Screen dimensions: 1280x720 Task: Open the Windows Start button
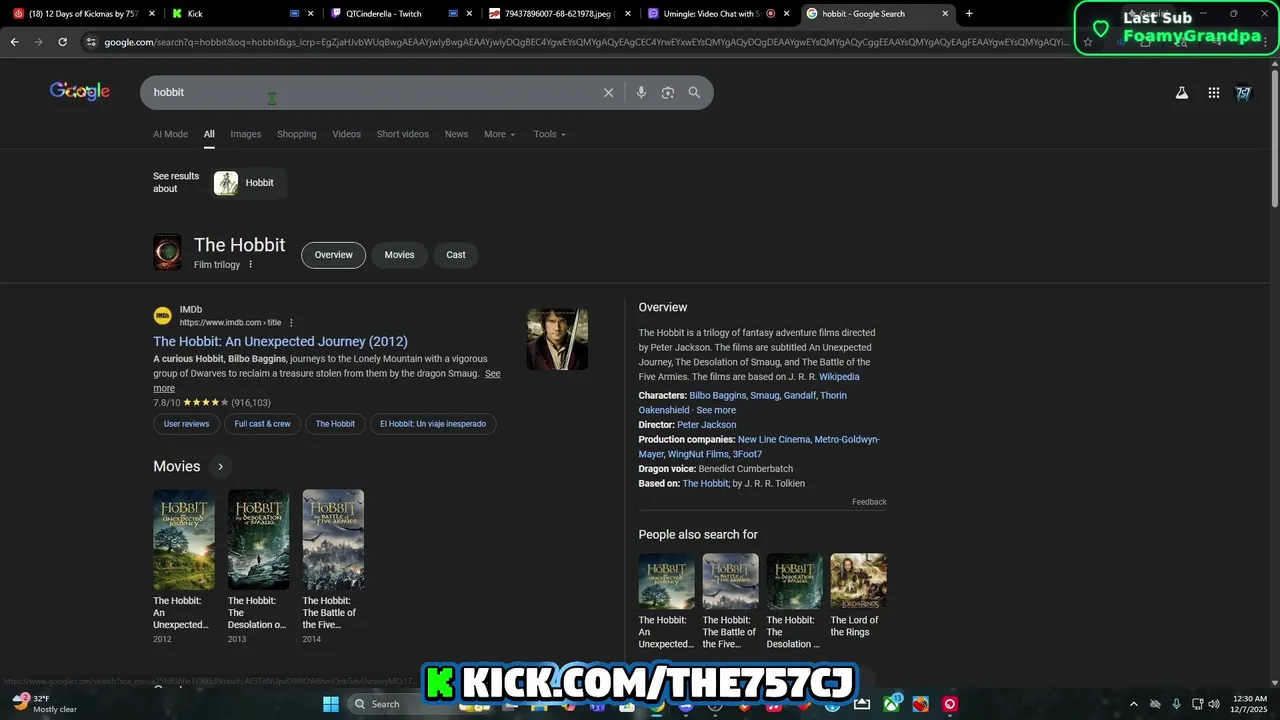[331, 704]
